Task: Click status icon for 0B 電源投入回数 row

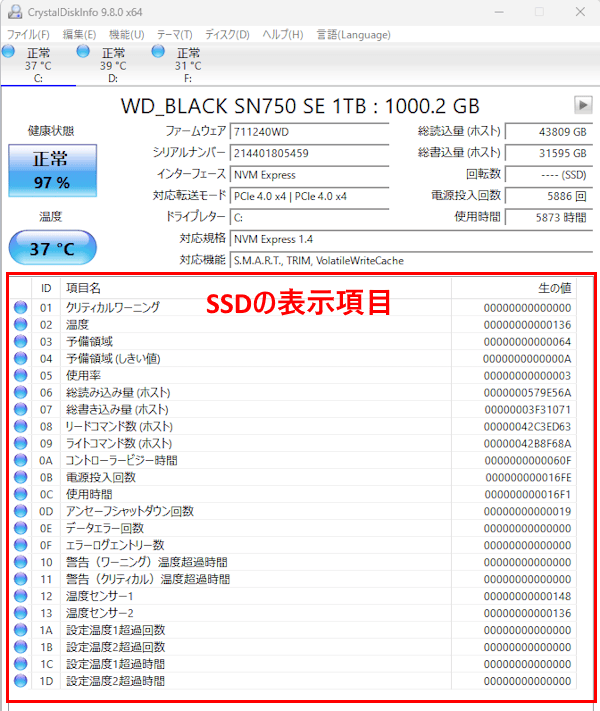Action: tap(20, 477)
